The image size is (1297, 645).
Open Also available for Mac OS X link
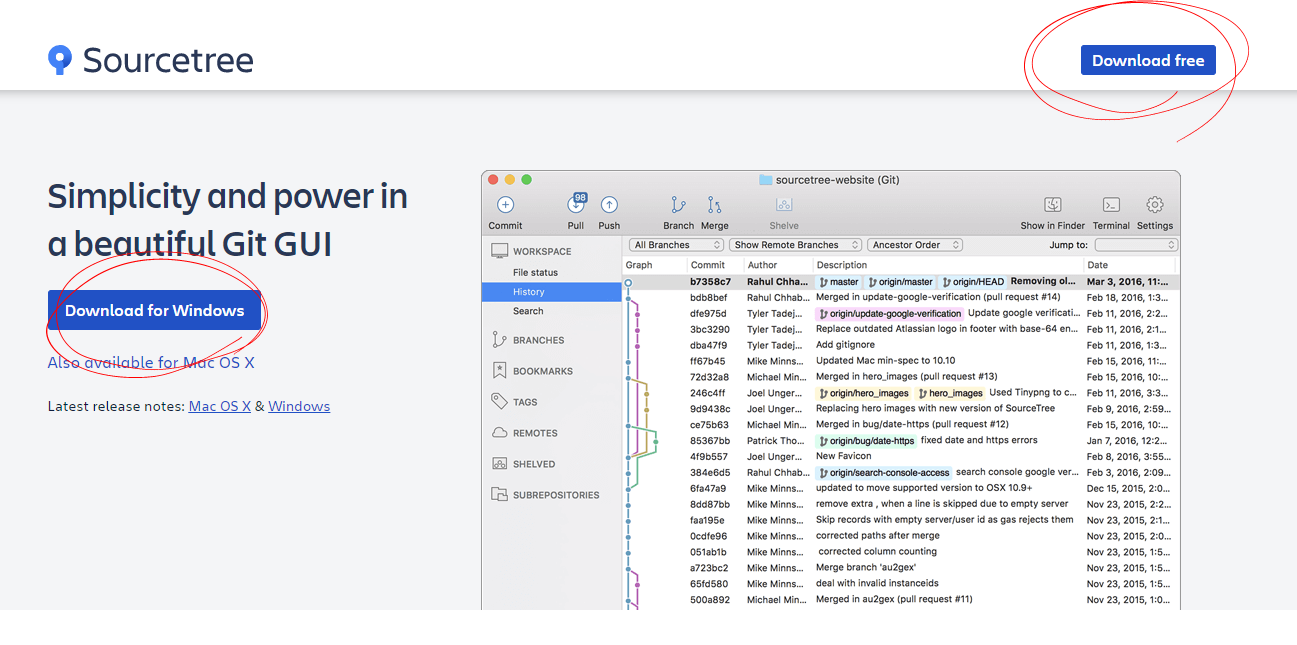point(151,362)
